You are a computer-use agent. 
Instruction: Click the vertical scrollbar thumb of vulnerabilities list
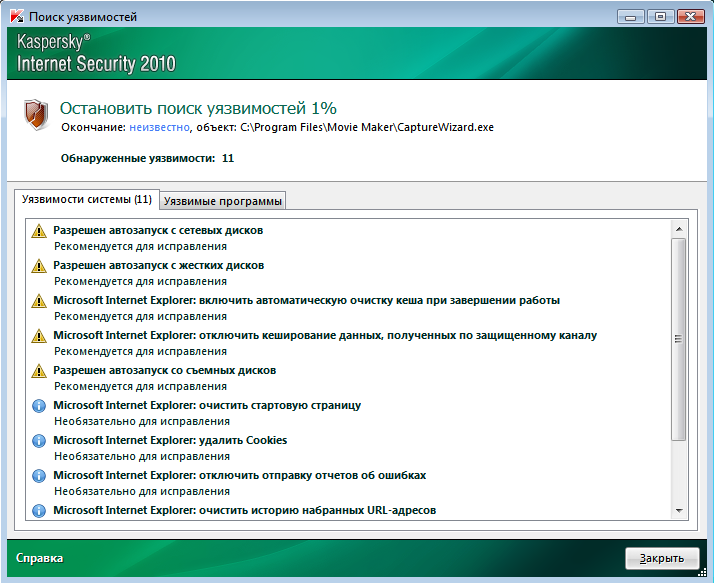(679, 339)
